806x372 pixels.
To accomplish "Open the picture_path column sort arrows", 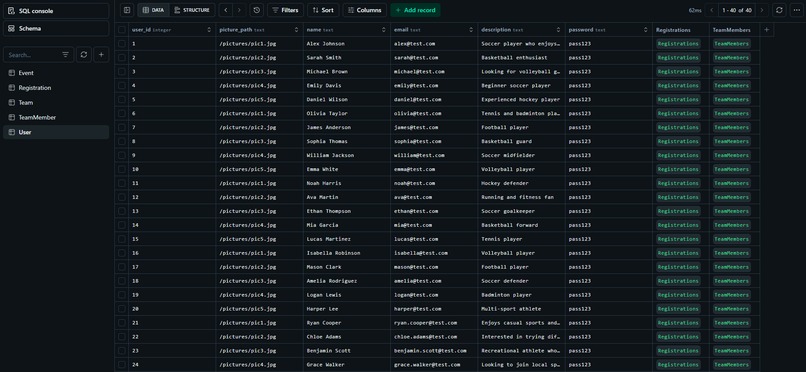I will click(x=296, y=30).
